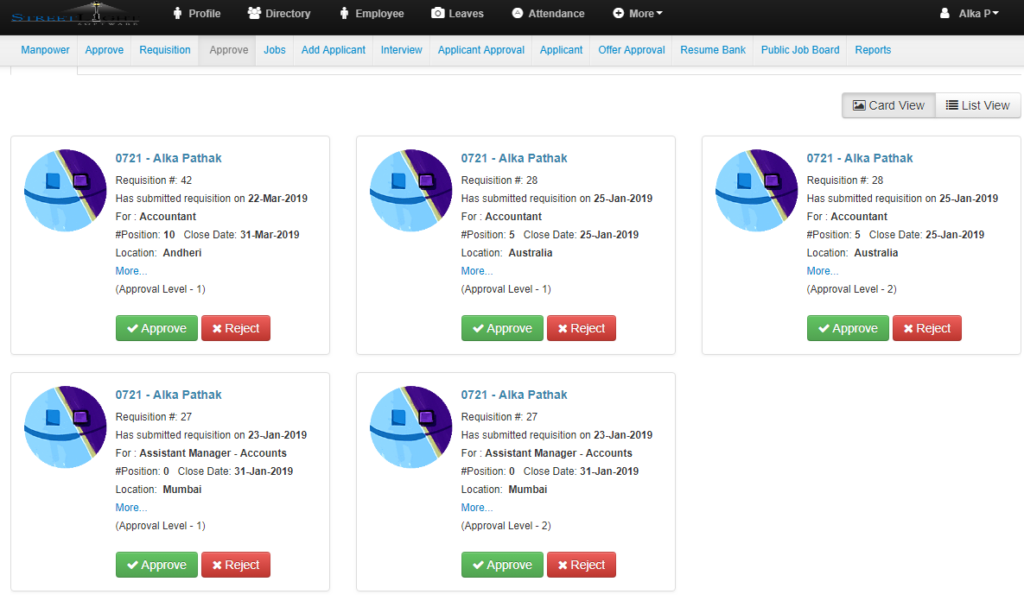Click the Street Software logo
The height and width of the screenshot is (607, 1024).
(75, 16)
